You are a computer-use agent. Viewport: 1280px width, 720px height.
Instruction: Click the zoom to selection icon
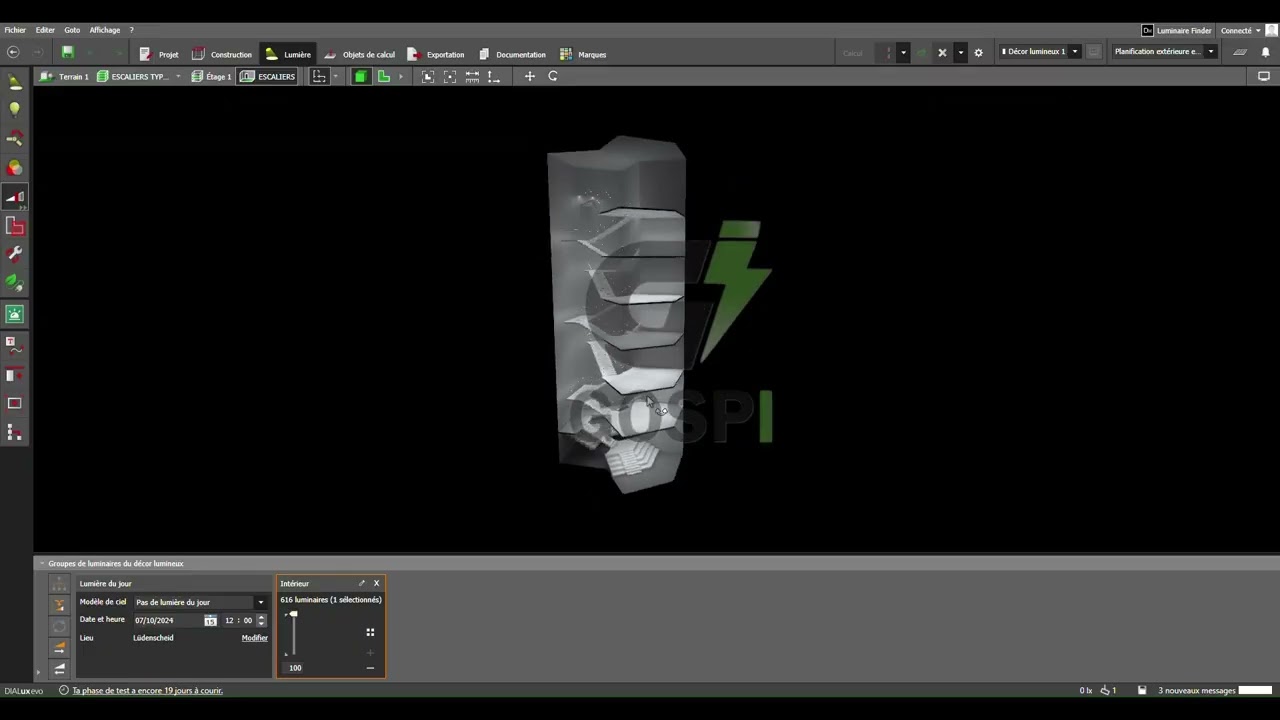pos(450,76)
